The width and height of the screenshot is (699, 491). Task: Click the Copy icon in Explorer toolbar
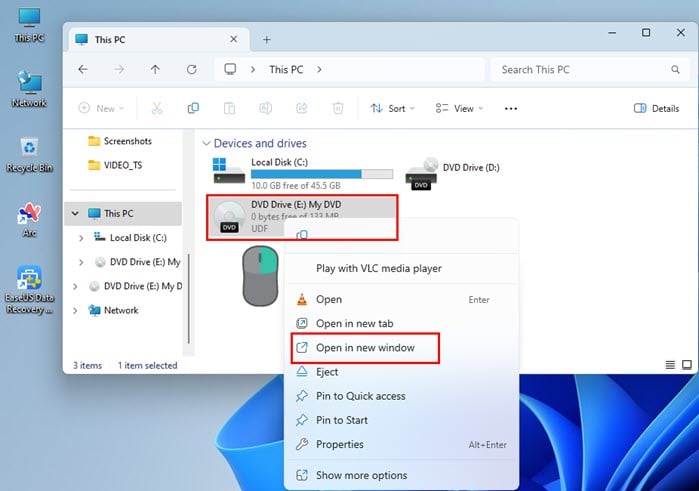(x=193, y=108)
